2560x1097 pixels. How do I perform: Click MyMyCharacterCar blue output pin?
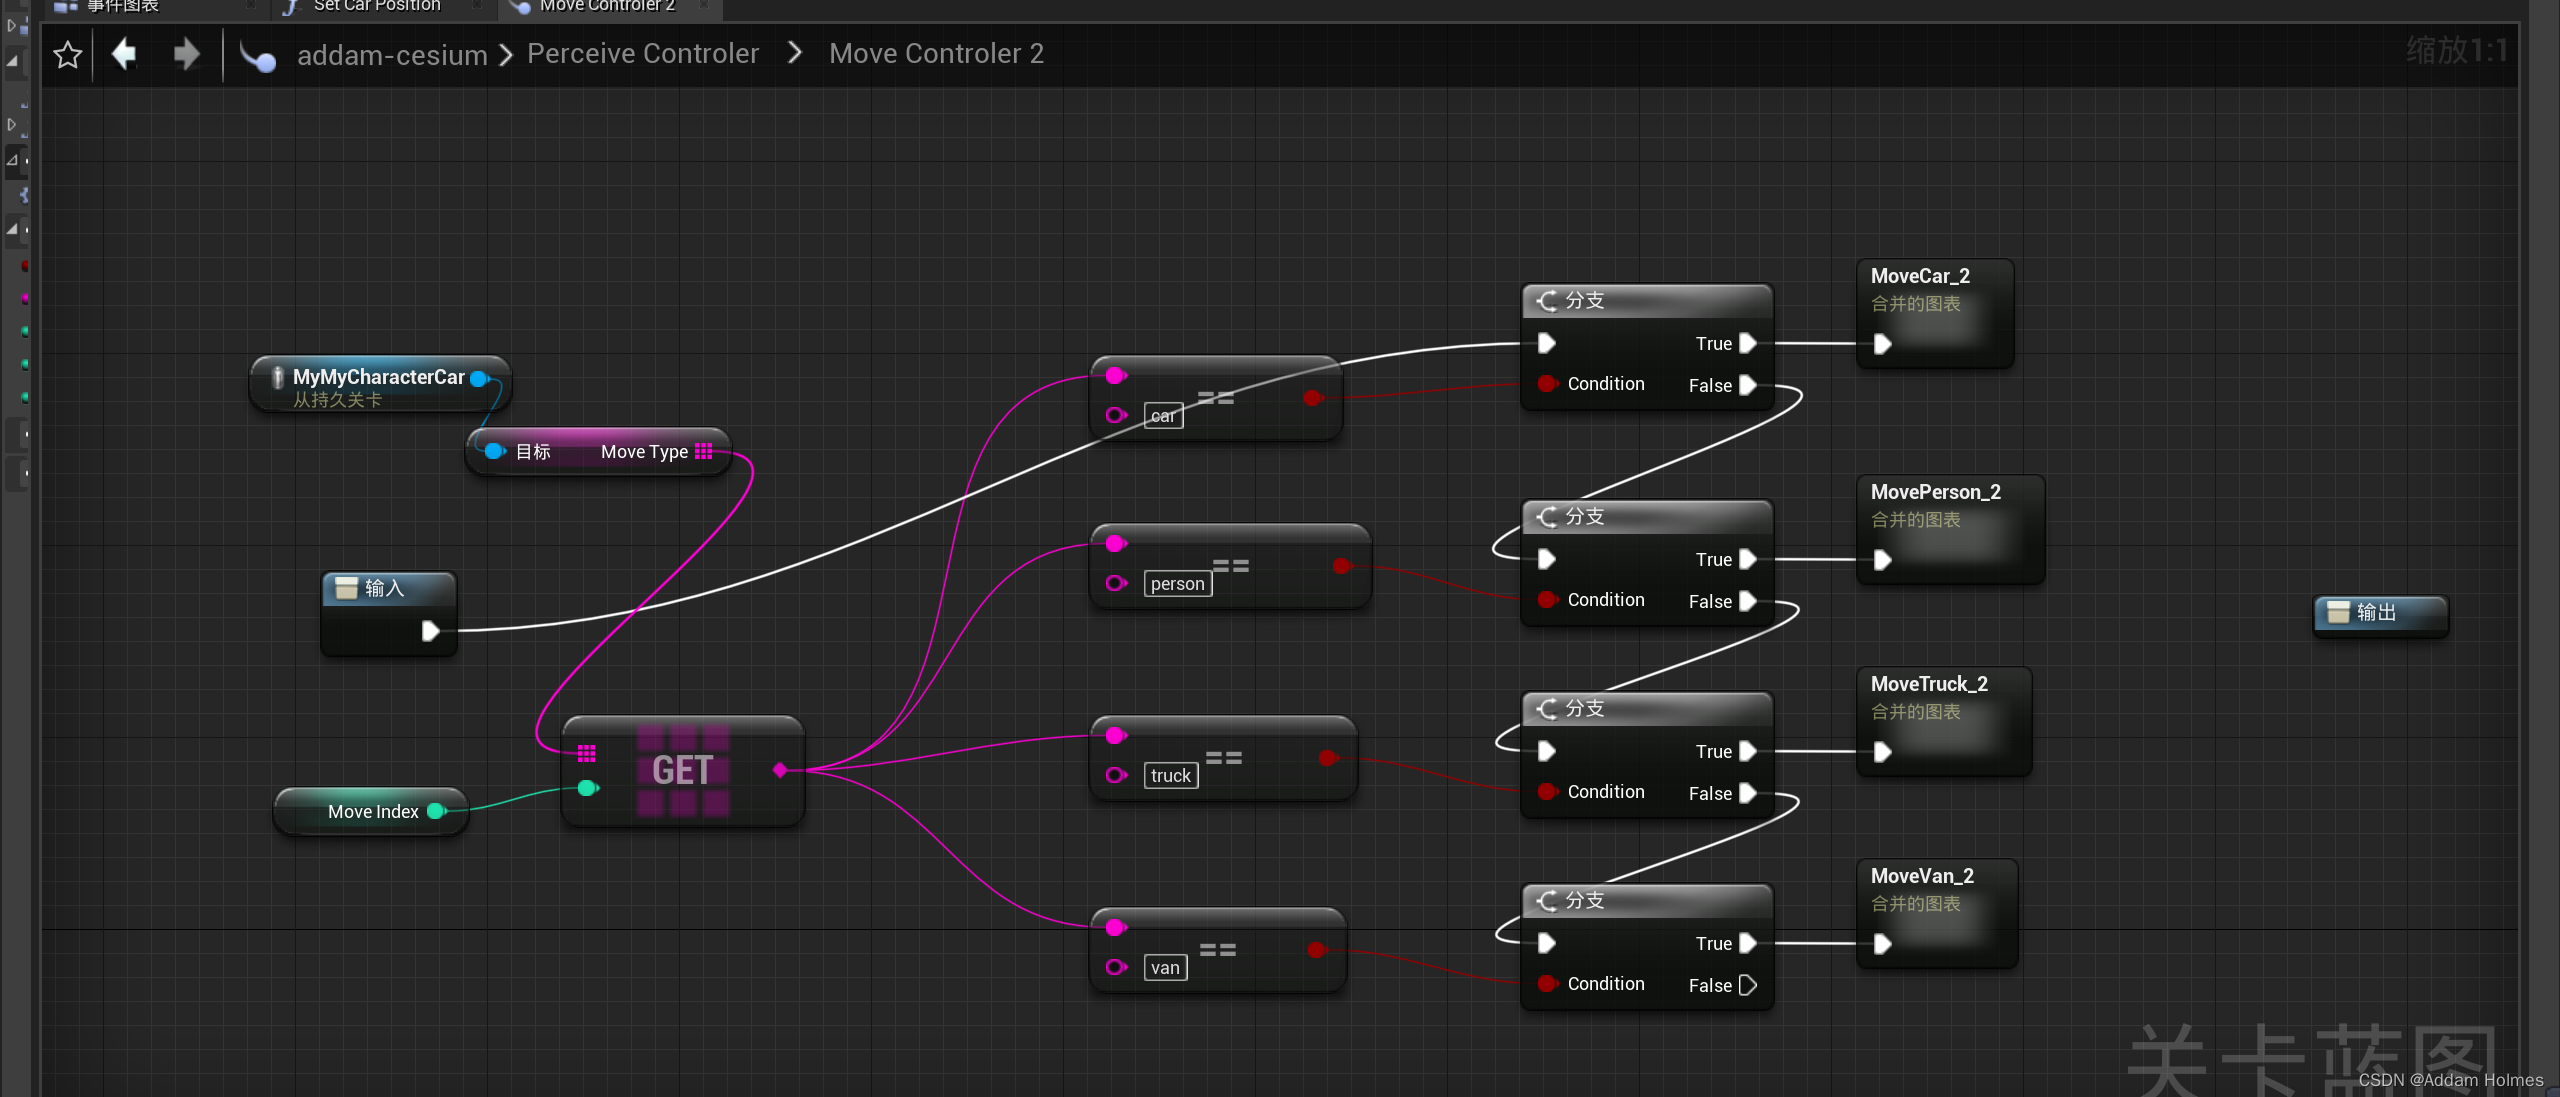pyautogui.click(x=479, y=378)
